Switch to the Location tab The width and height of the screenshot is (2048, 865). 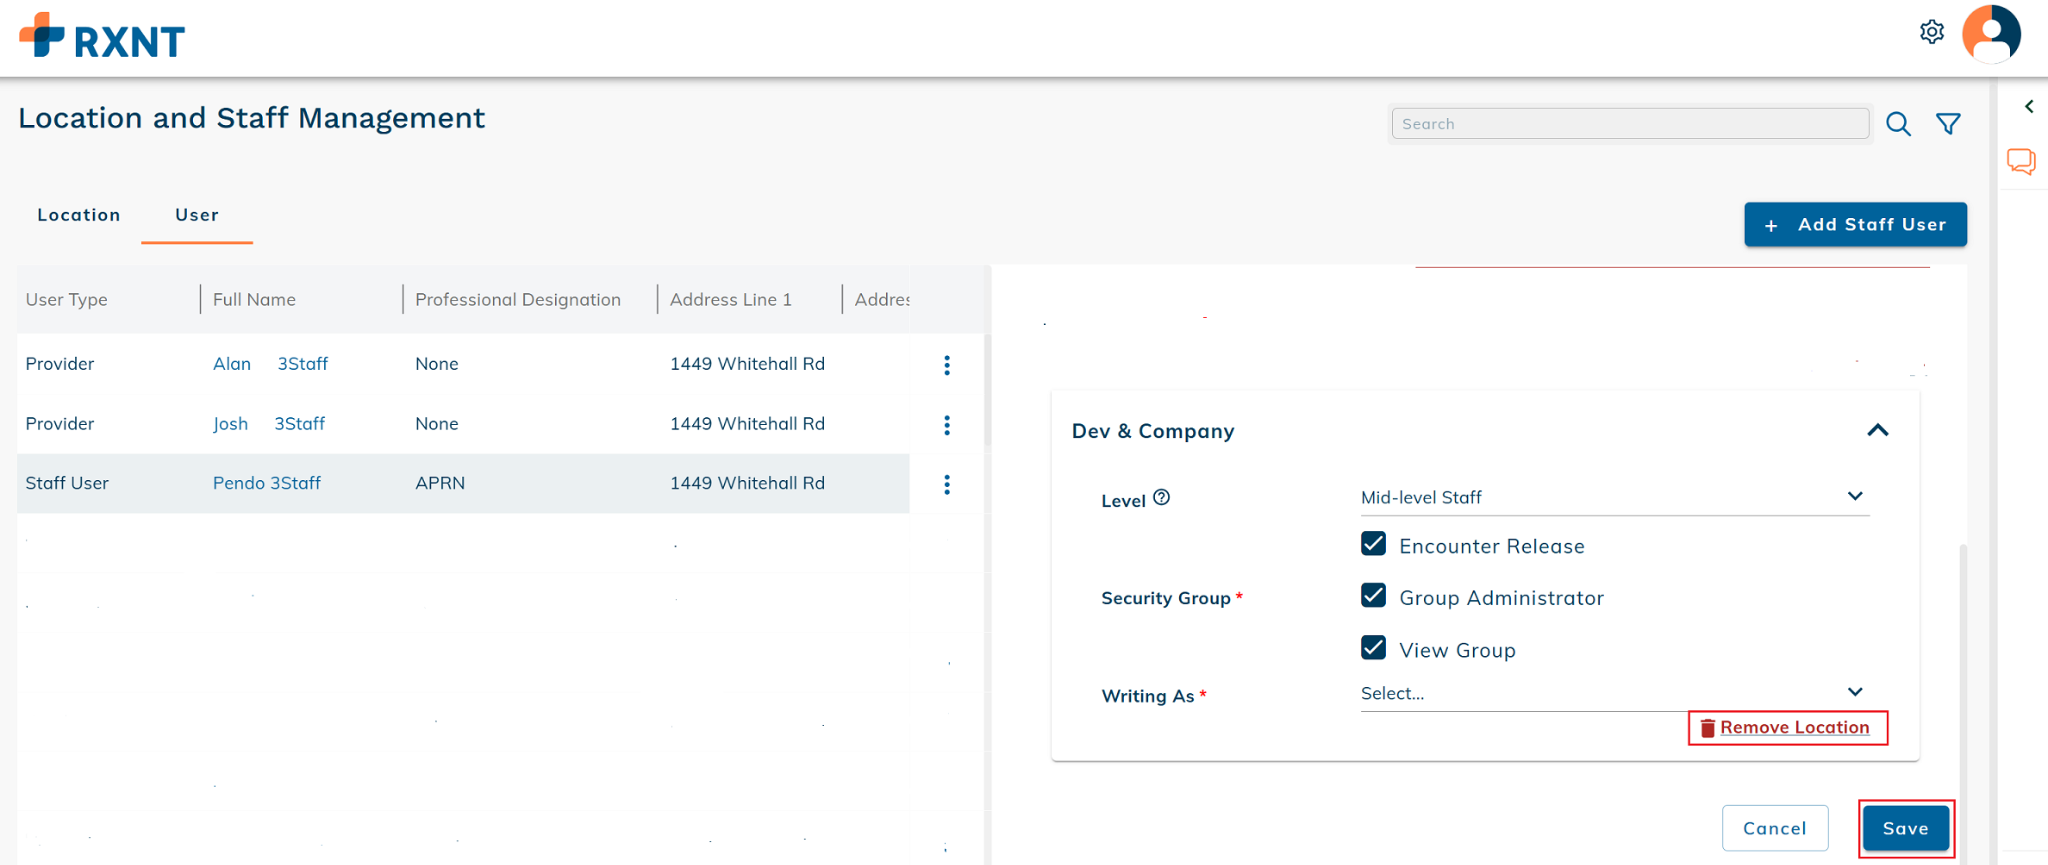(x=79, y=215)
